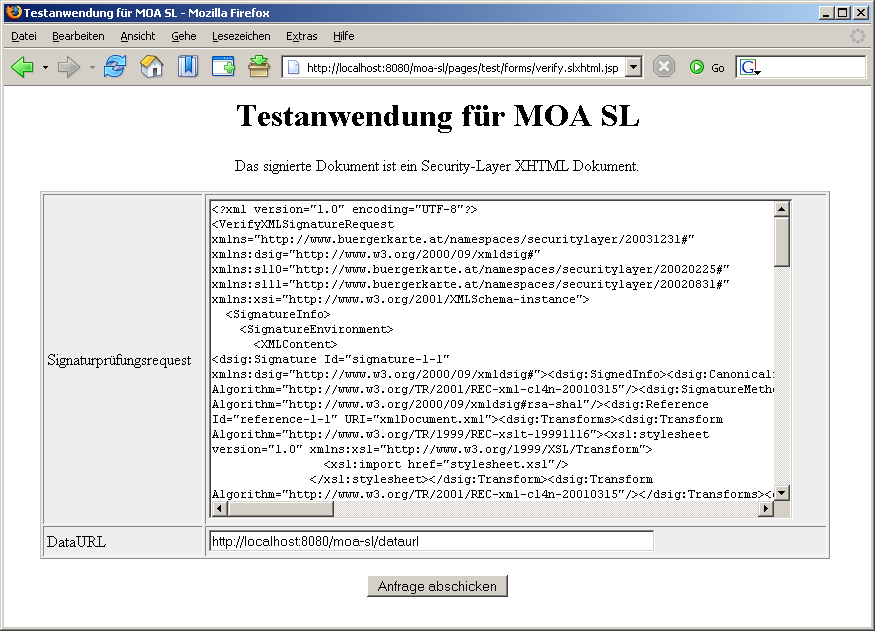
Task: Click the grey Forward arrow button
Action: click(x=68, y=68)
